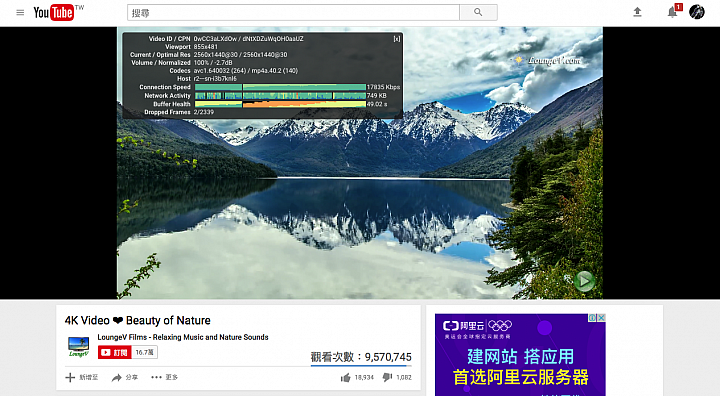Click the Viewport value 855x481
This screenshot has height=396, width=720.
coord(205,47)
